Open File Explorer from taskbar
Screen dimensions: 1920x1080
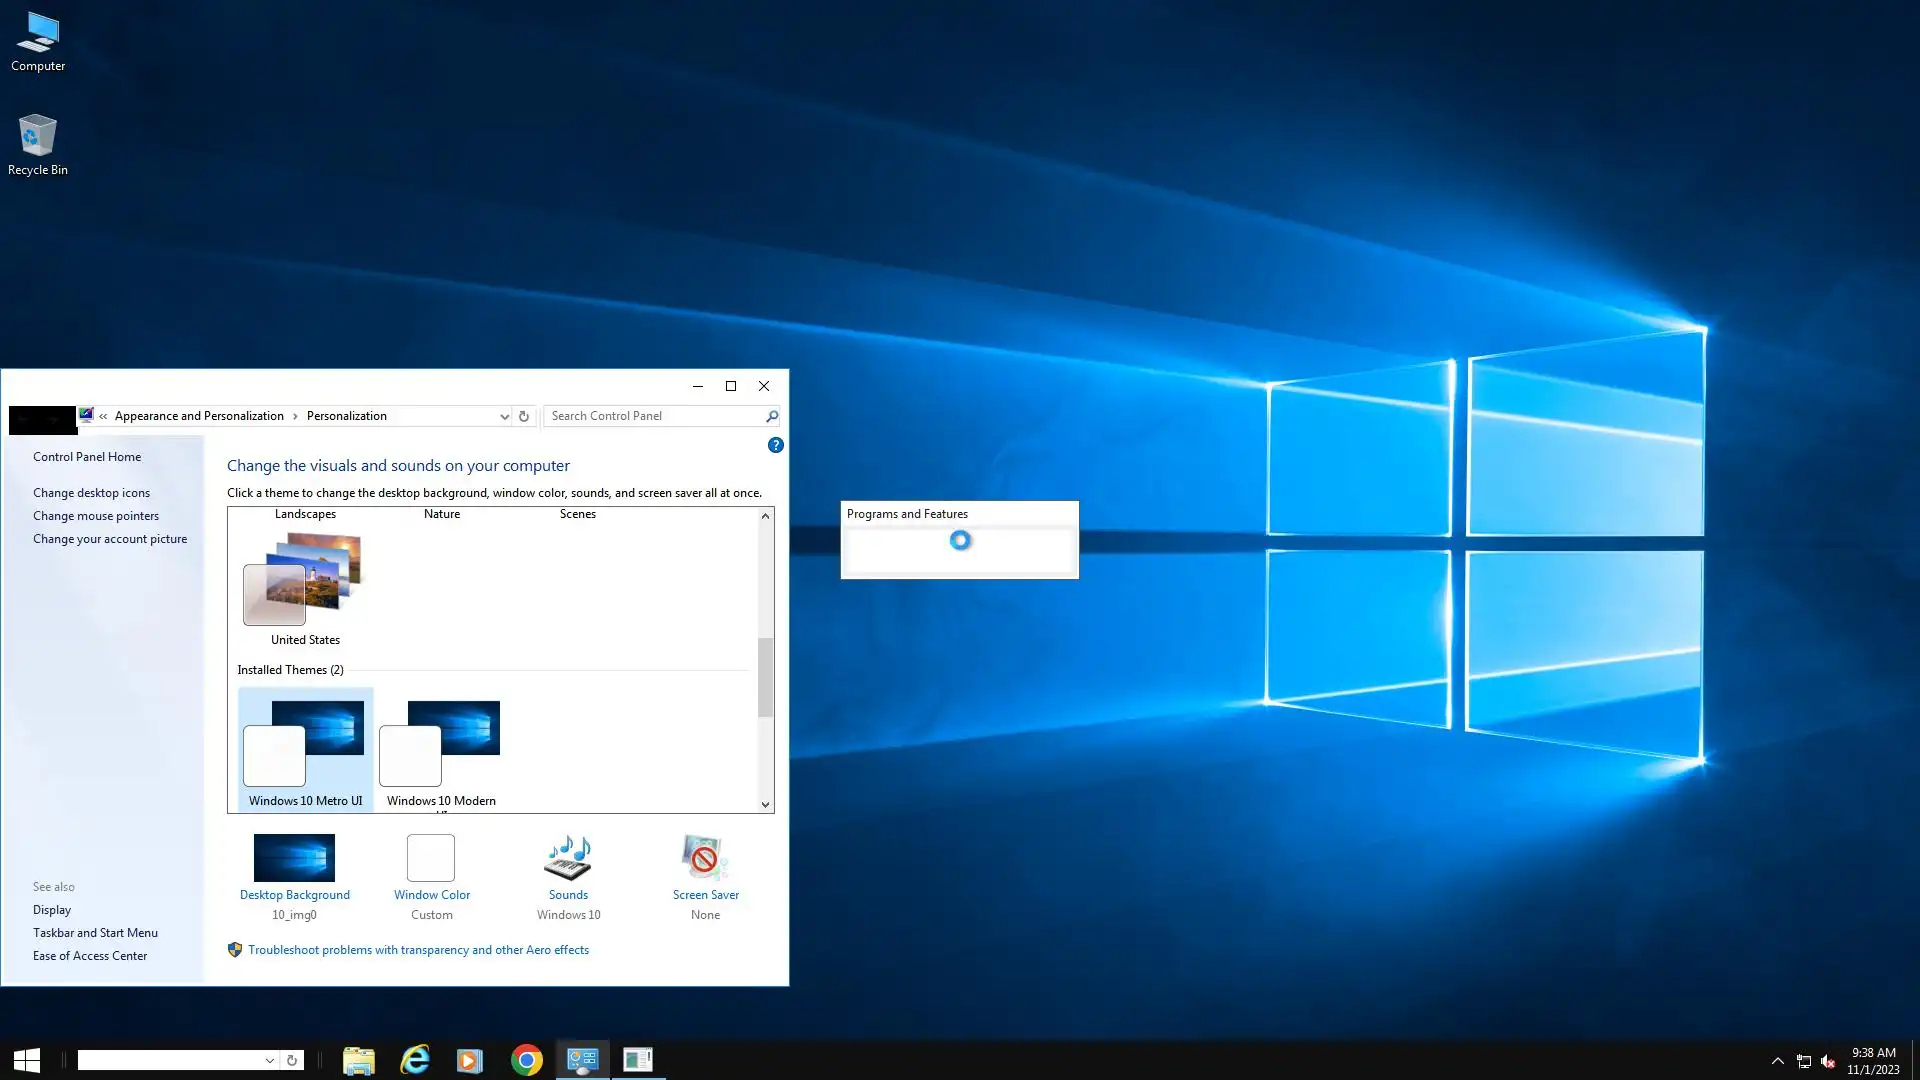358,1059
